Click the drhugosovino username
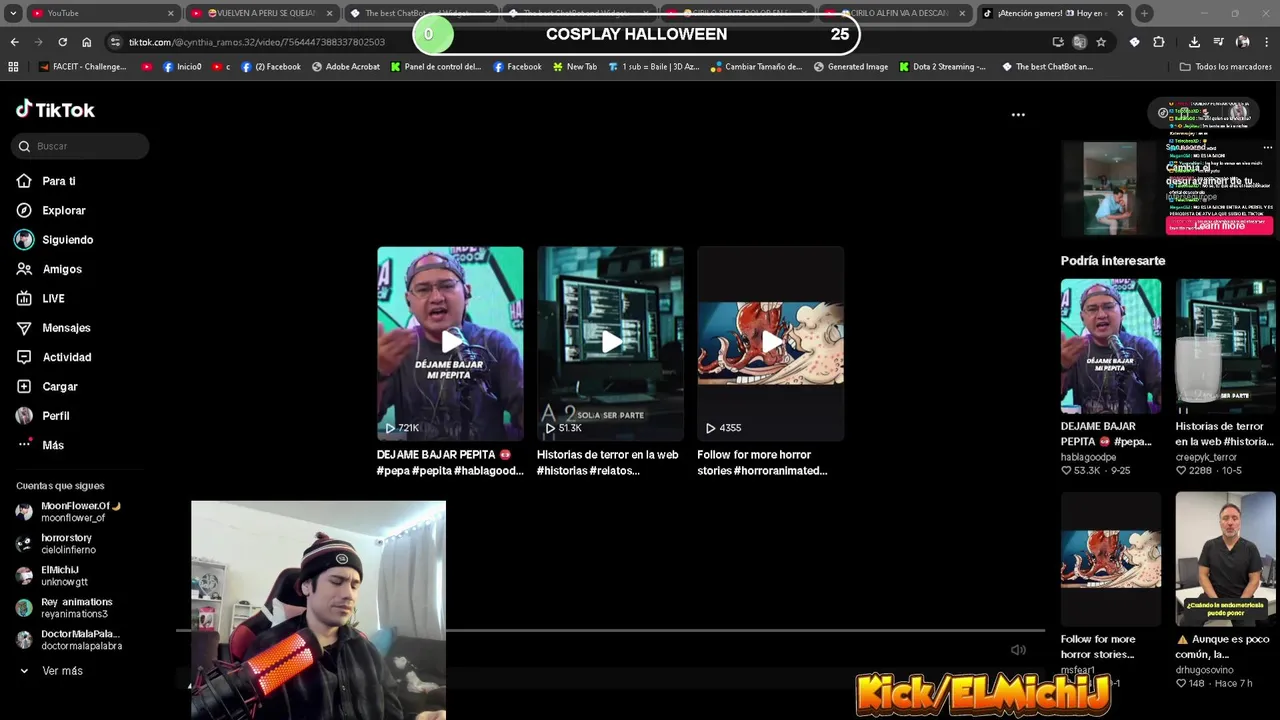This screenshot has height=720, width=1280. click(x=1204, y=670)
